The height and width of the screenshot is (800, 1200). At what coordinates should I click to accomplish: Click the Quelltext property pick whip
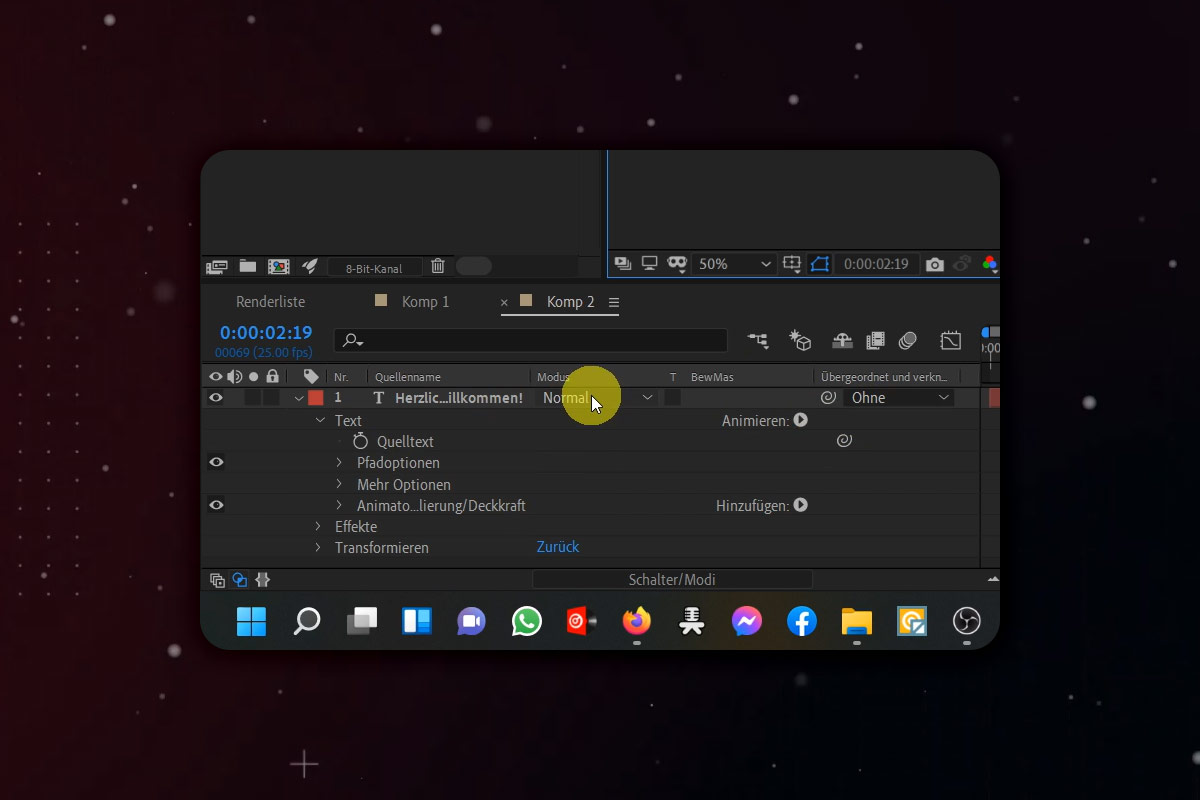pyautogui.click(x=844, y=440)
